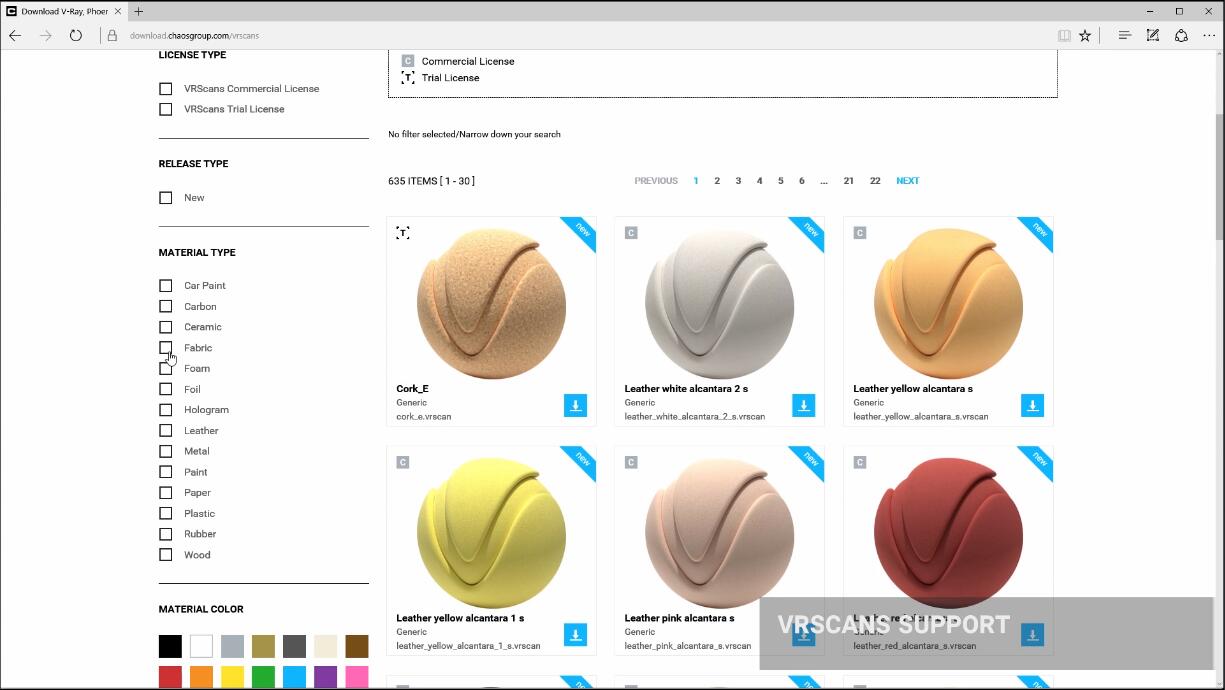The image size is (1225, 690).
Task: Go to the NEXT results page
Action: (x=907, y=181)
